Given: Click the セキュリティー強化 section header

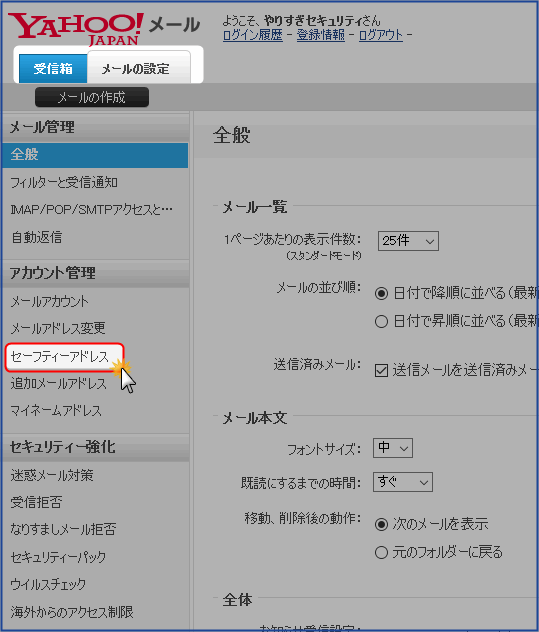Looking at the screenshot, I should pyautogui.click(x=95, y=447).
